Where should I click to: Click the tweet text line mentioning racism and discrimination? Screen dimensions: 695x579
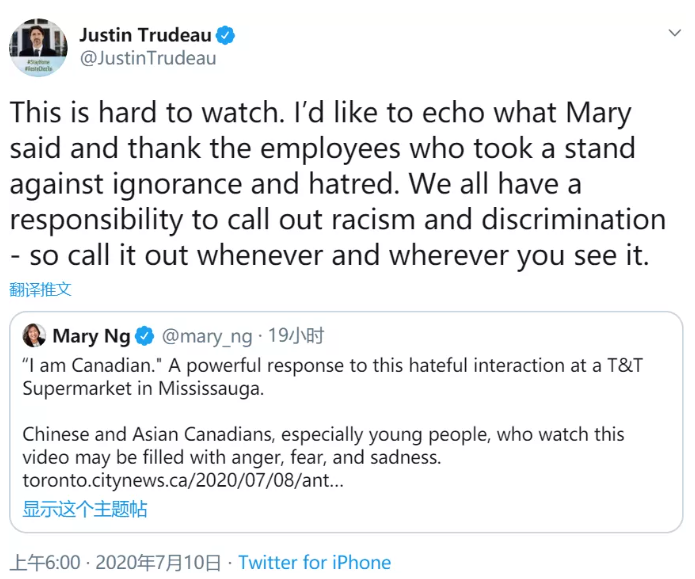point(337,220)
